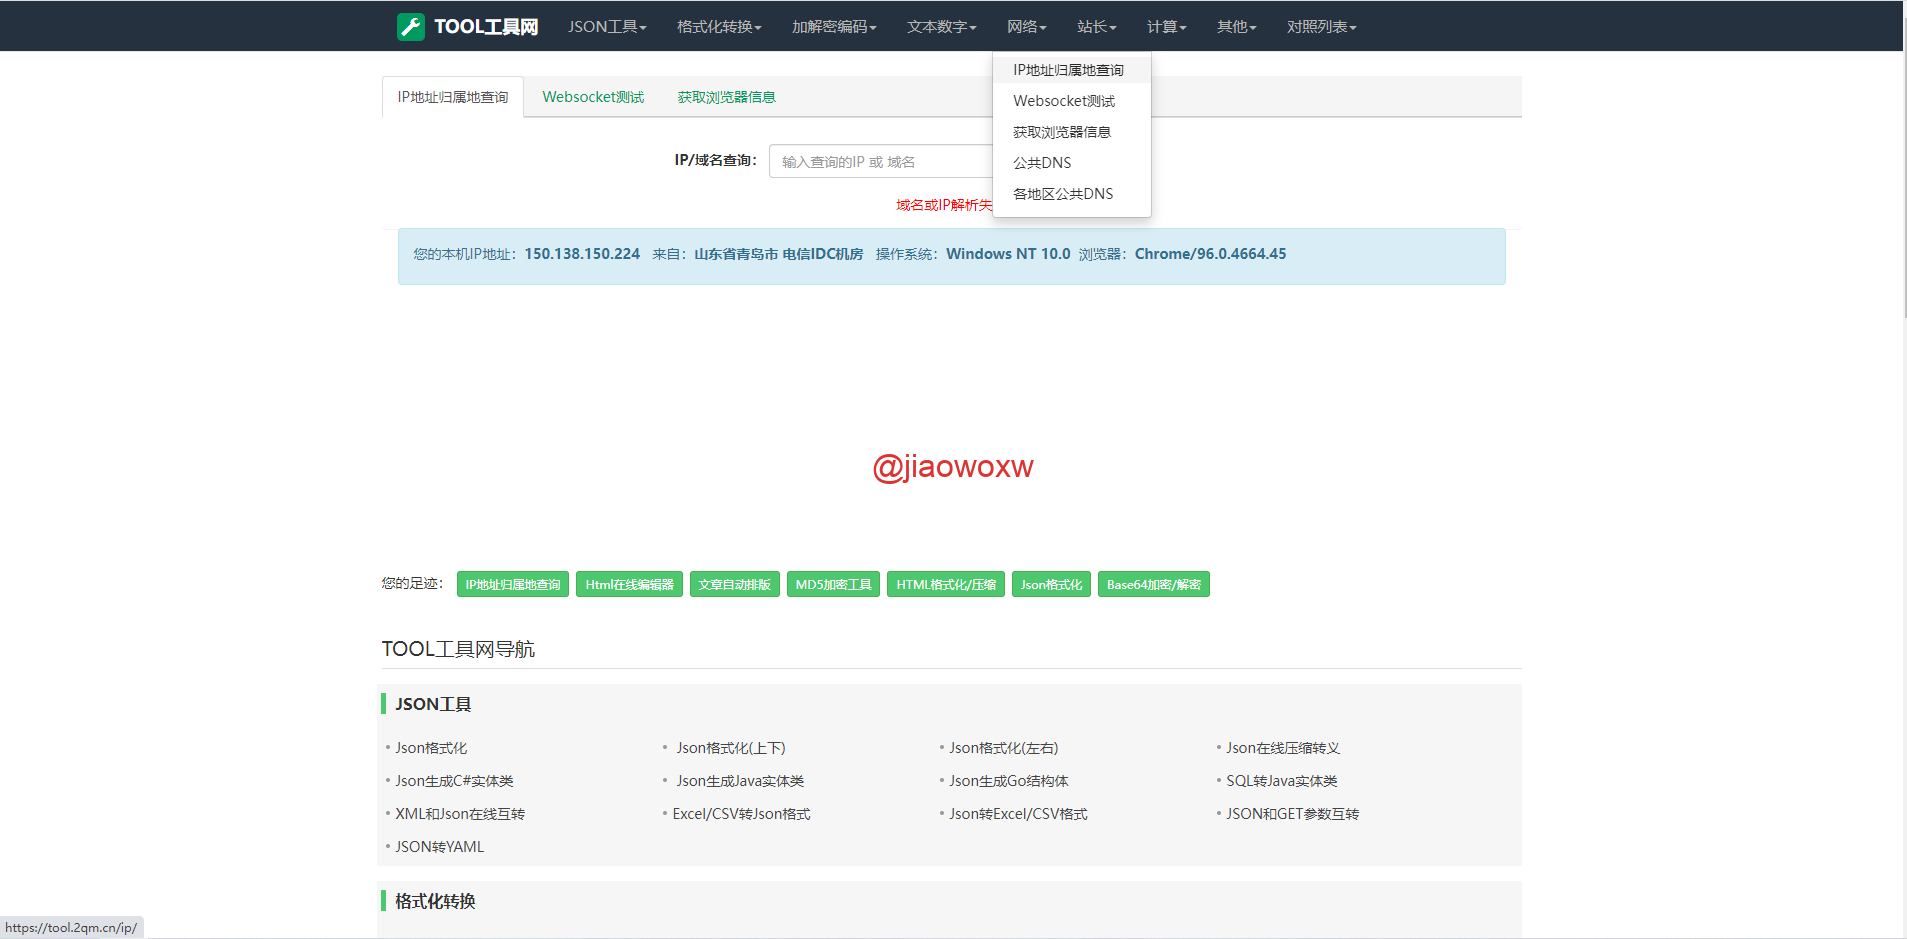The width and height of the screenshot is (1907, 939).
Task: Open the MD5加密工具 footprint button
Action: point(833,585)
